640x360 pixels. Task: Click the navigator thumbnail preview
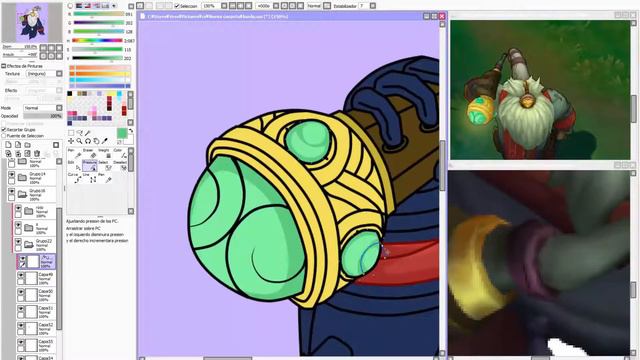[32, 22]
